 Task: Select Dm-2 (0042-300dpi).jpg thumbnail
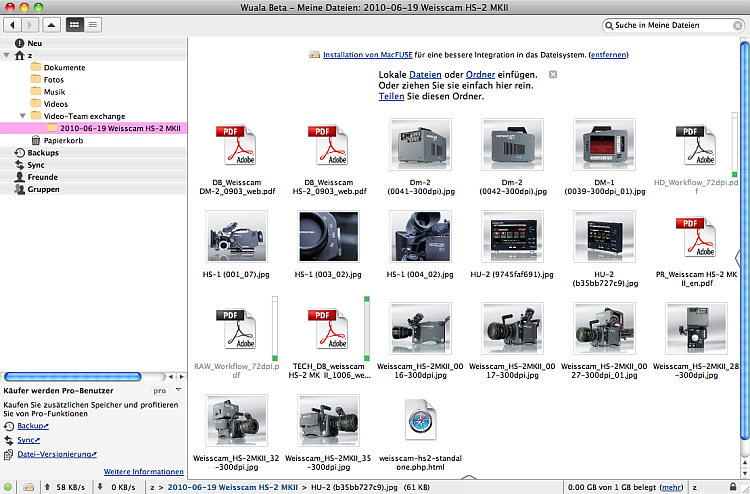[x=512, y=144]
